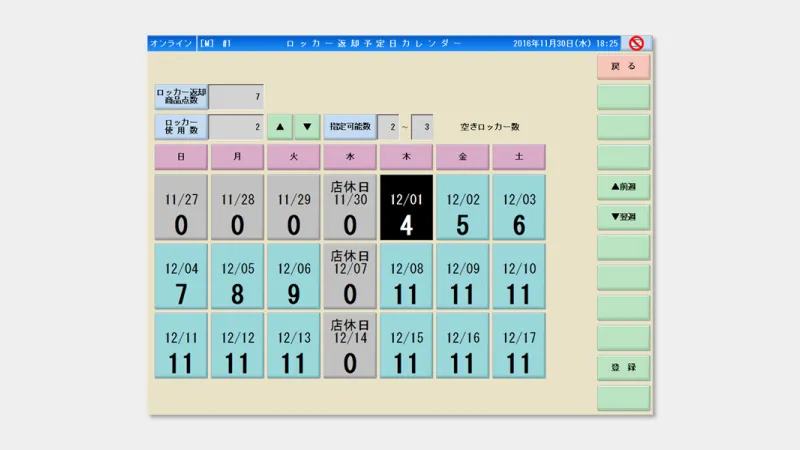Select the 12/02 calendar cell

(462, 207)
